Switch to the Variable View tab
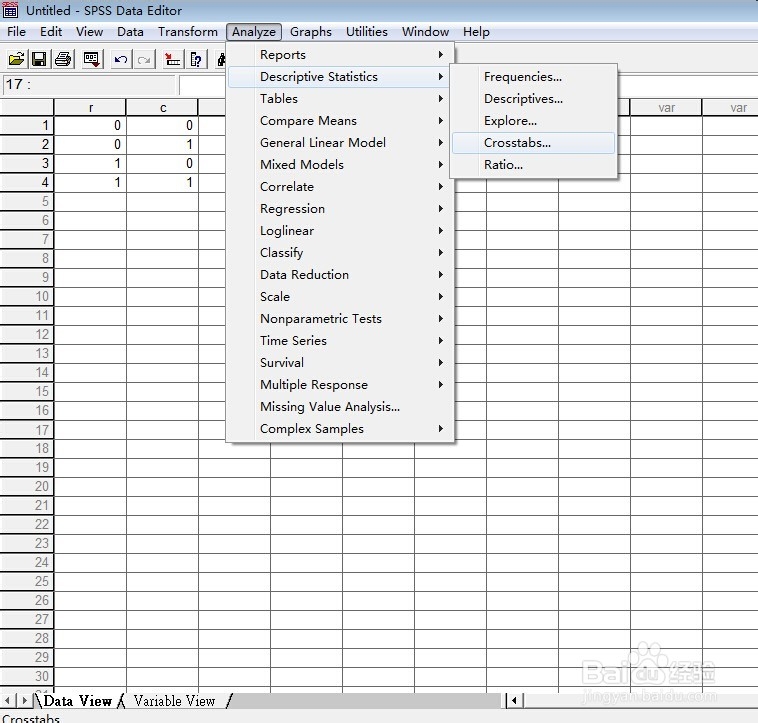 coord(175,701)
